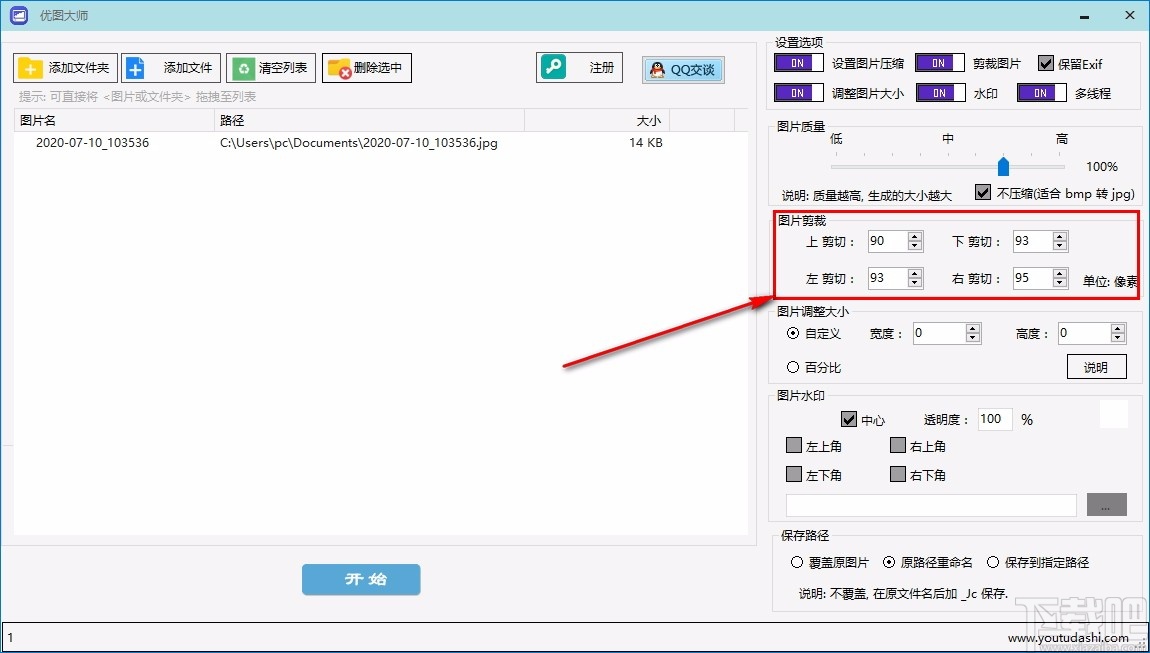Select the 百分比 radio button

pos(795,367)
